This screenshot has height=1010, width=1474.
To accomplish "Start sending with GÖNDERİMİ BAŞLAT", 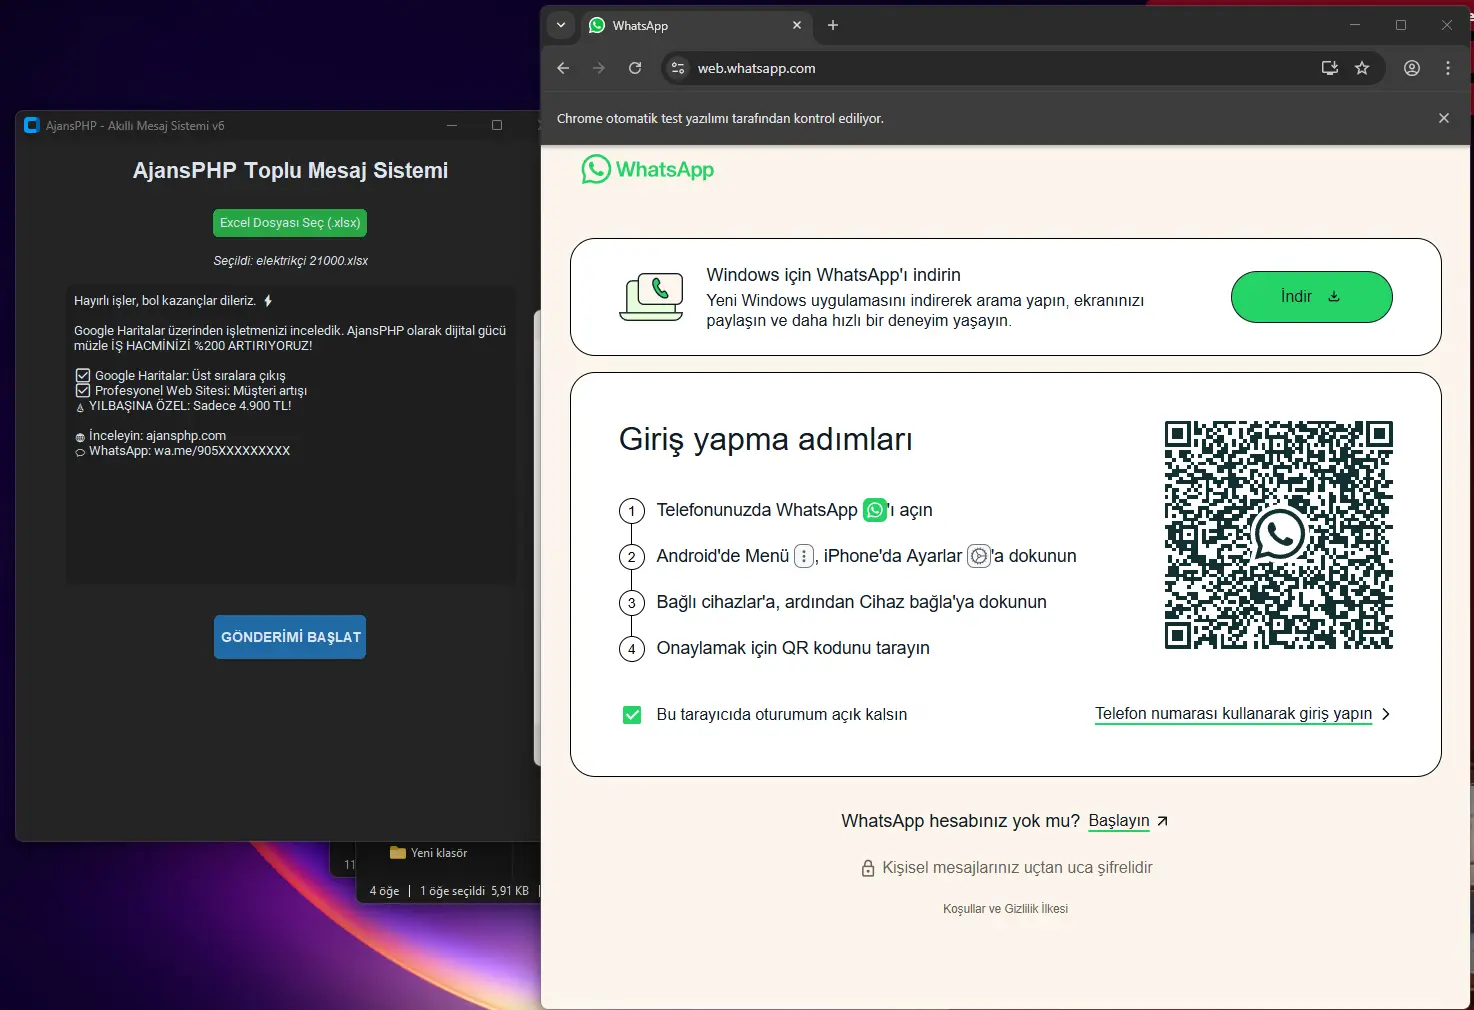I will (x=290, y=637).
